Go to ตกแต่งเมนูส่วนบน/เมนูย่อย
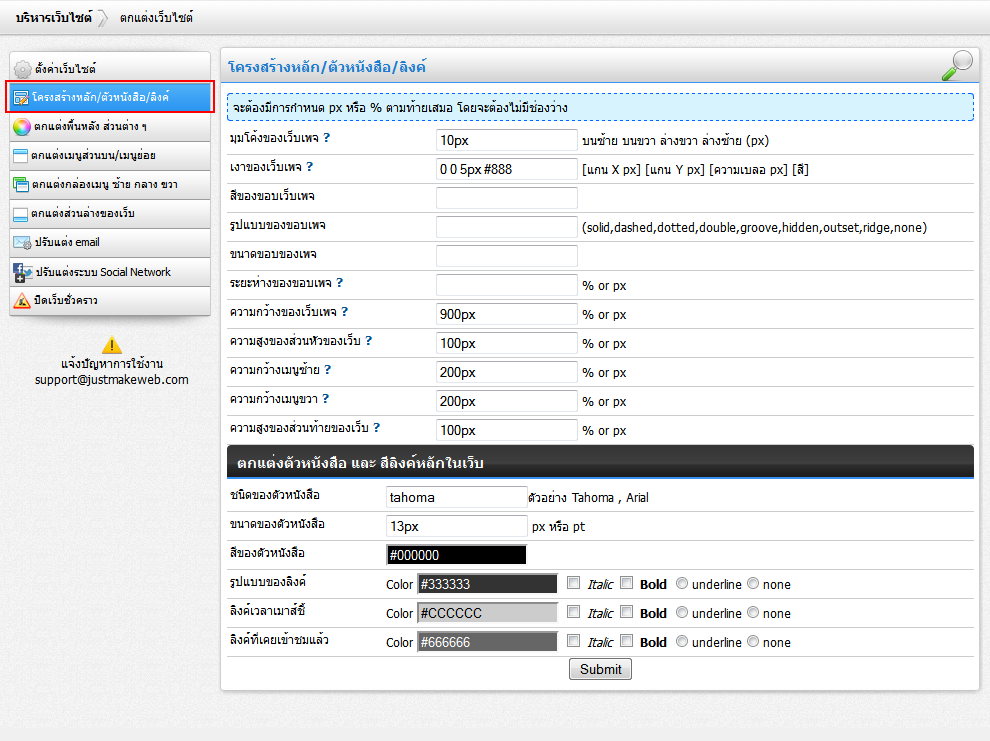The height and width of the screenshot is (741, 990). (110, 155)
